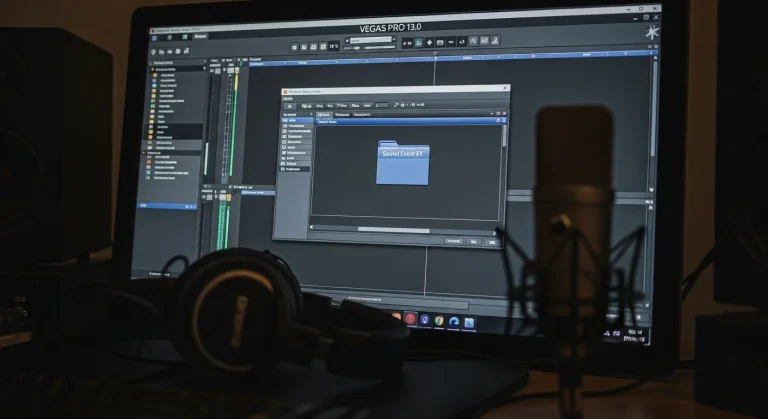This screenshot has height=419, width=768.
Task: Click the location pin icon above the project tree
Action: 153,52
